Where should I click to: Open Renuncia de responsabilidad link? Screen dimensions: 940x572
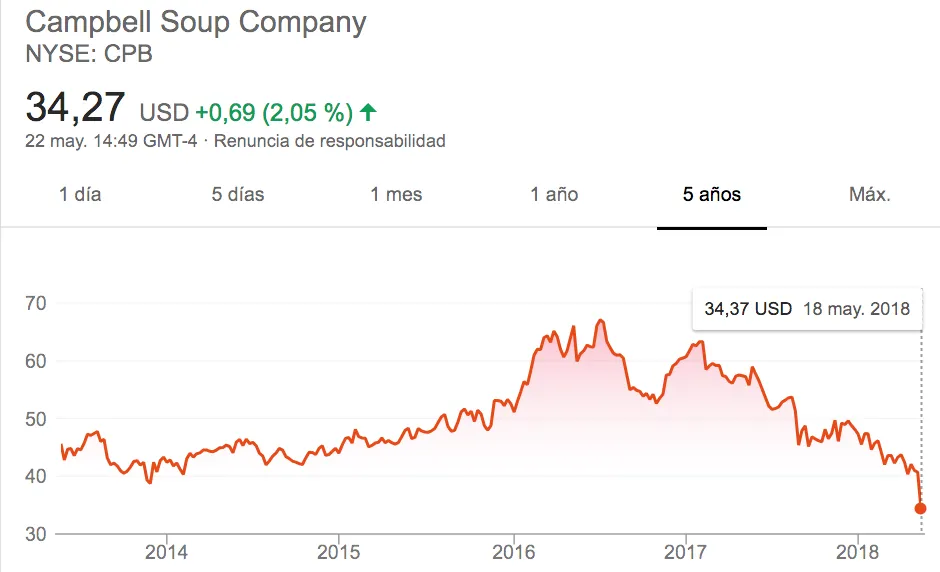[330, 141]
